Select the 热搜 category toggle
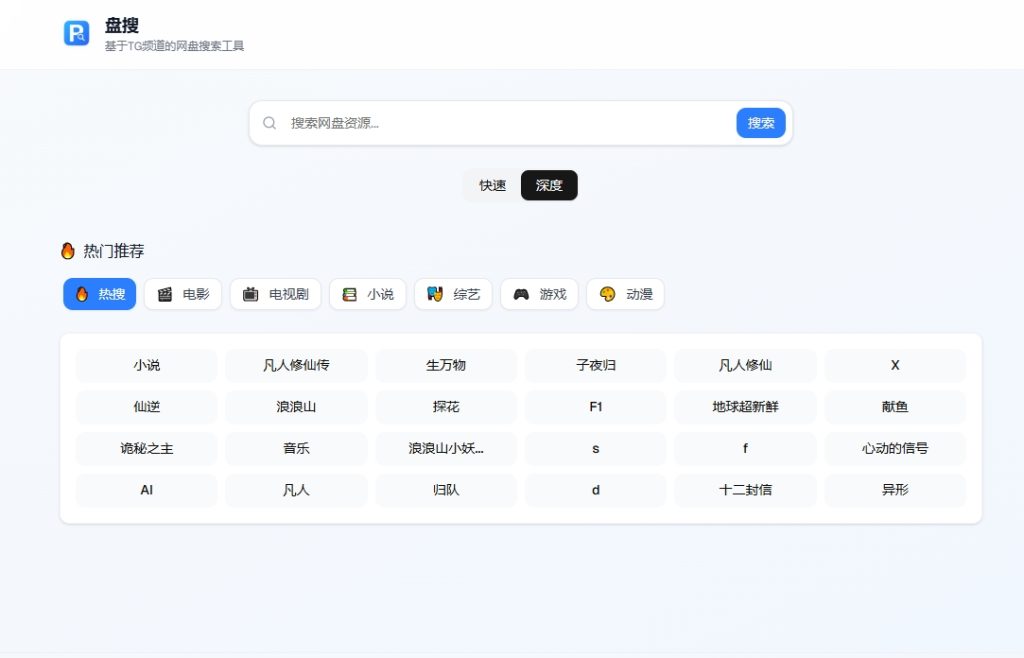The width and height of the screenshot is (1024, 658). (98, 293)
